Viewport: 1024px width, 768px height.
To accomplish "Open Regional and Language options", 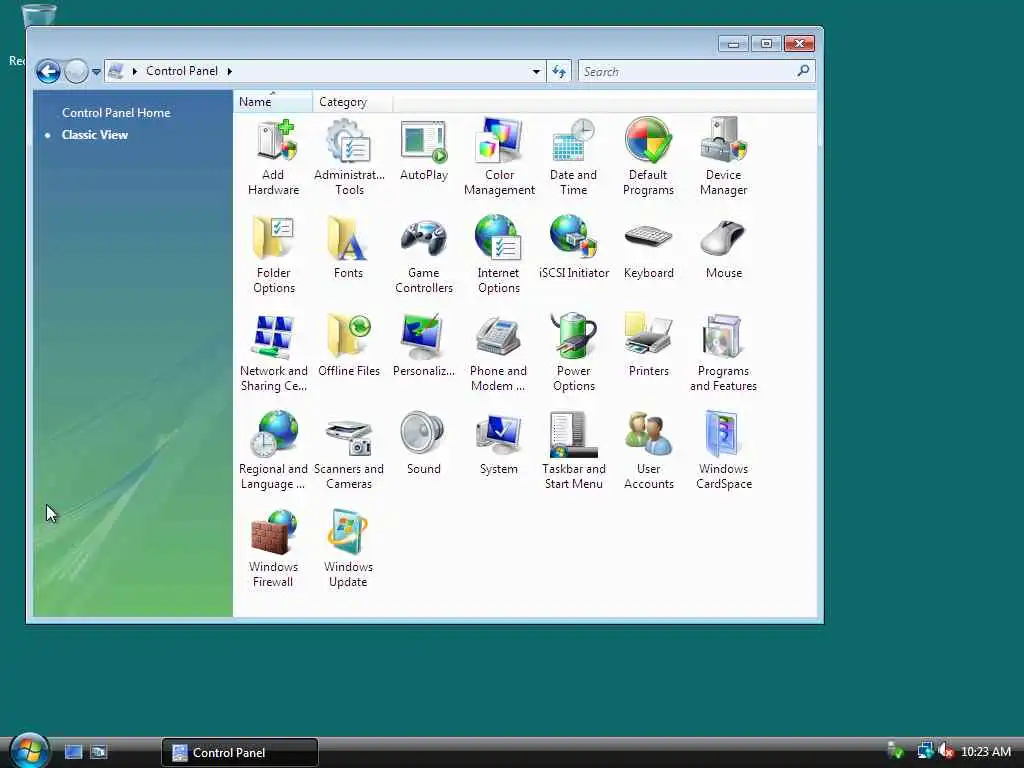I will [x=274, y=451].
